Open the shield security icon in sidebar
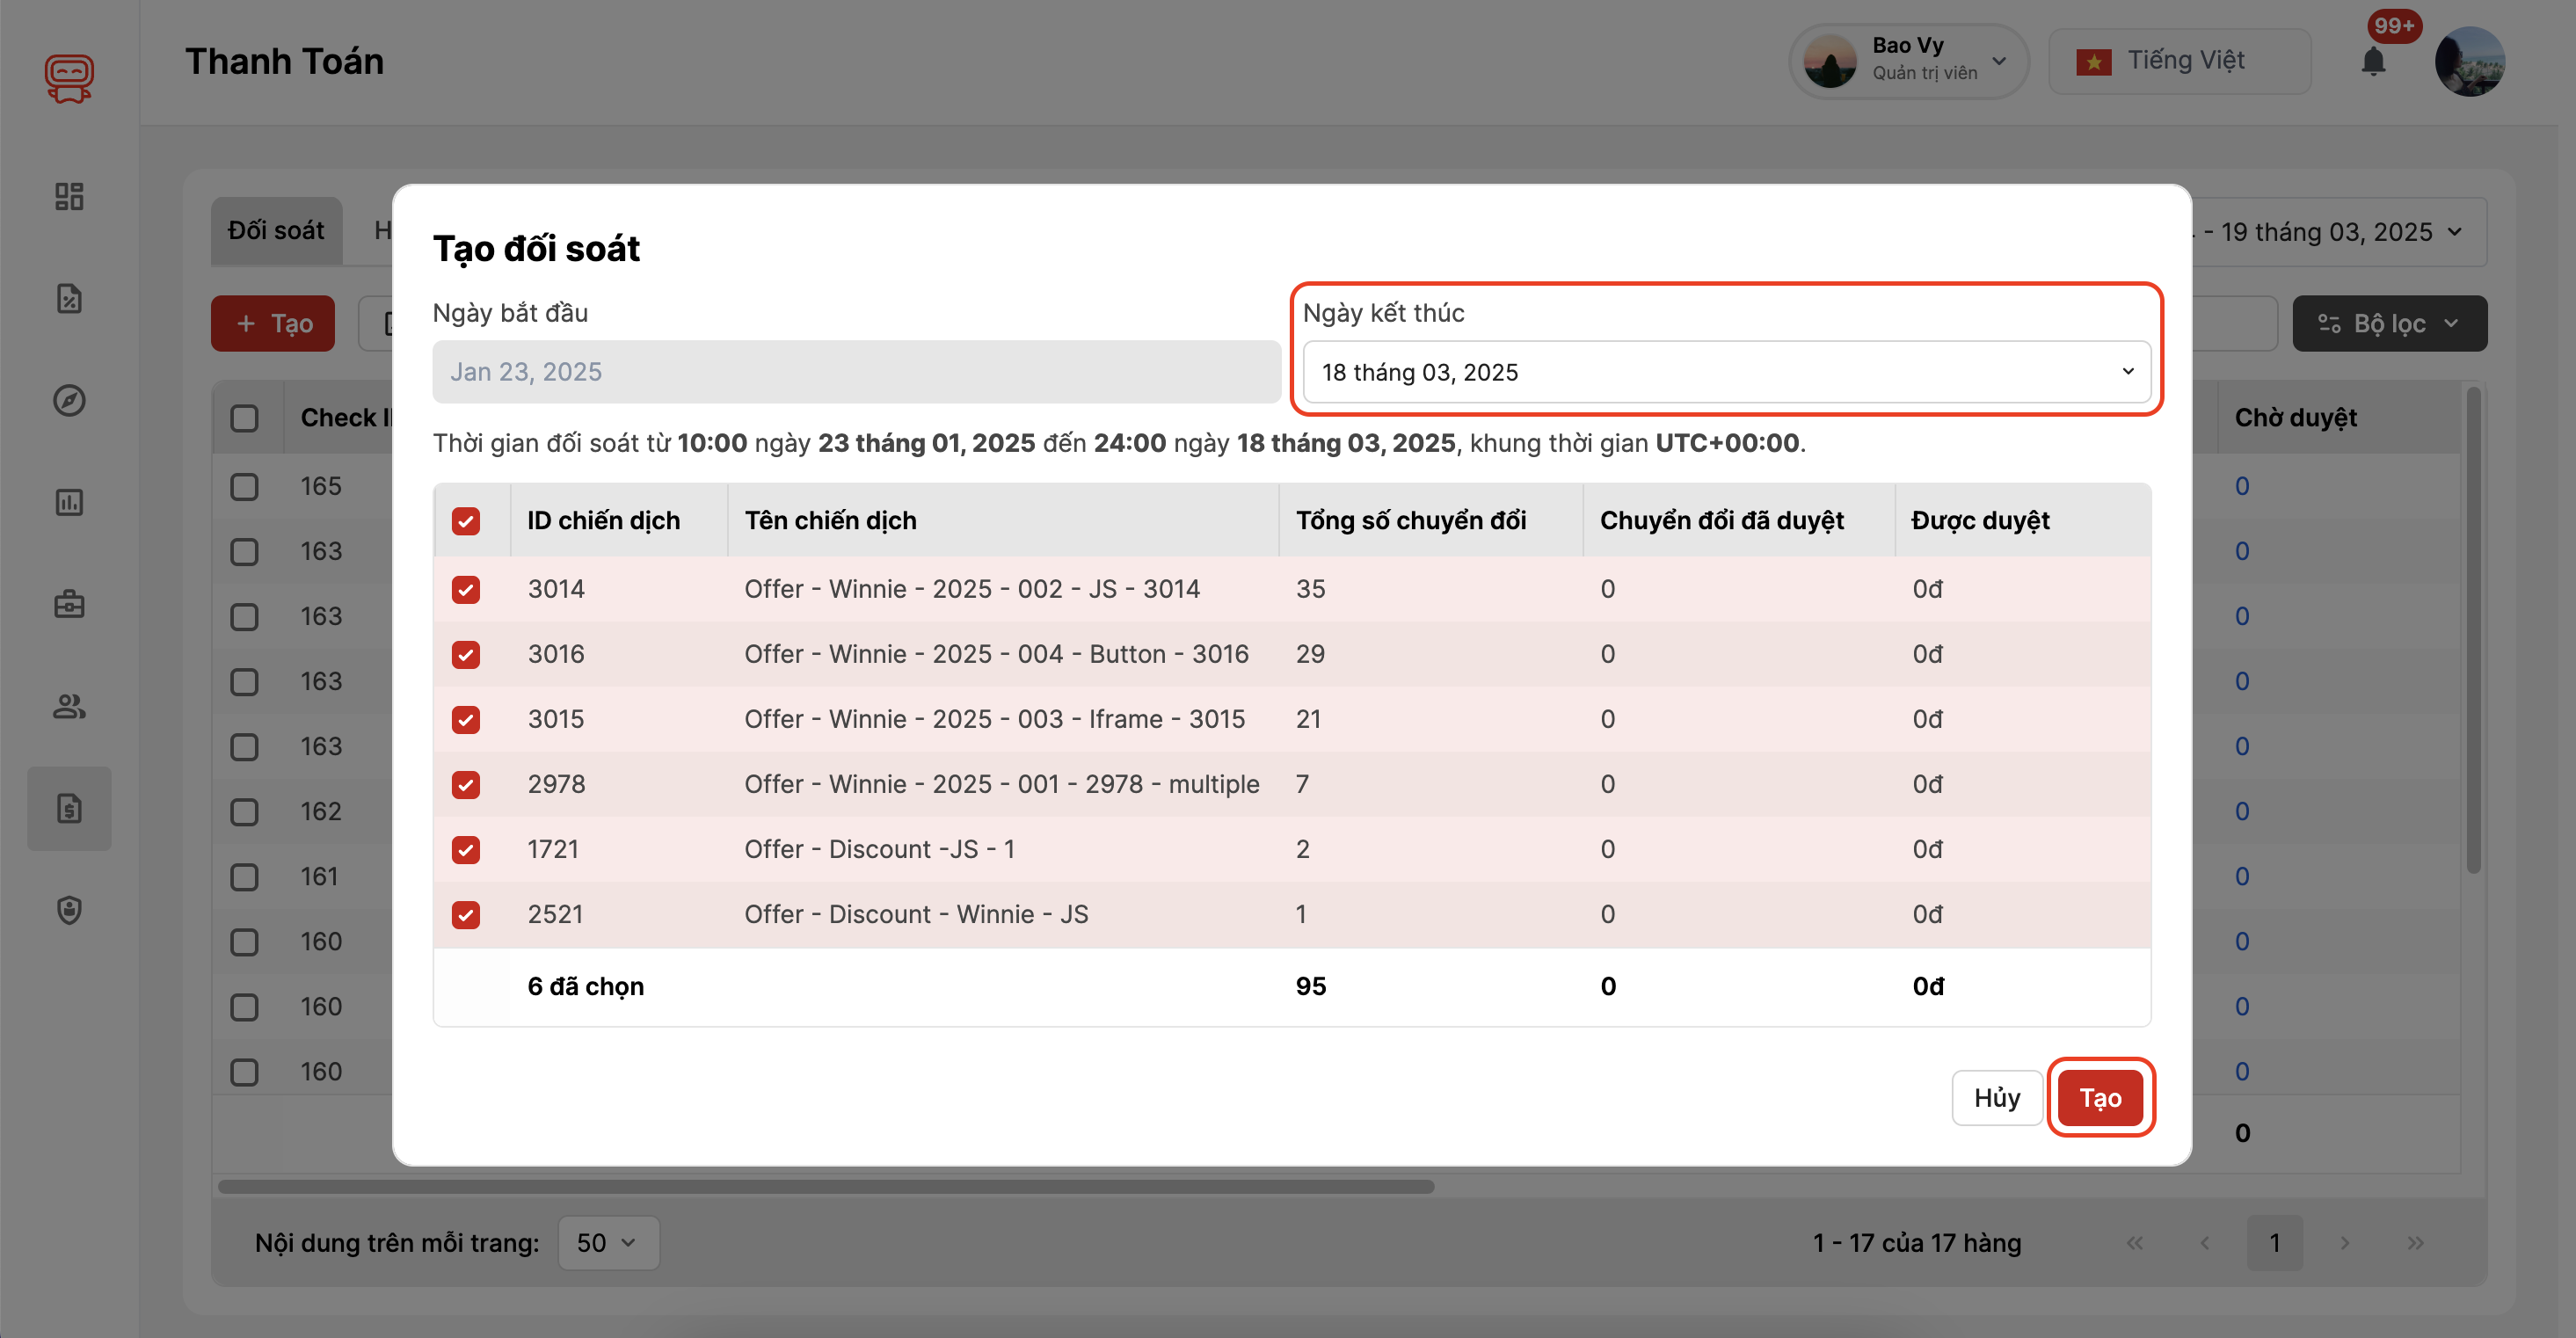The image size is (2576, 1338). pyautogui.click(x=69, y=910)
